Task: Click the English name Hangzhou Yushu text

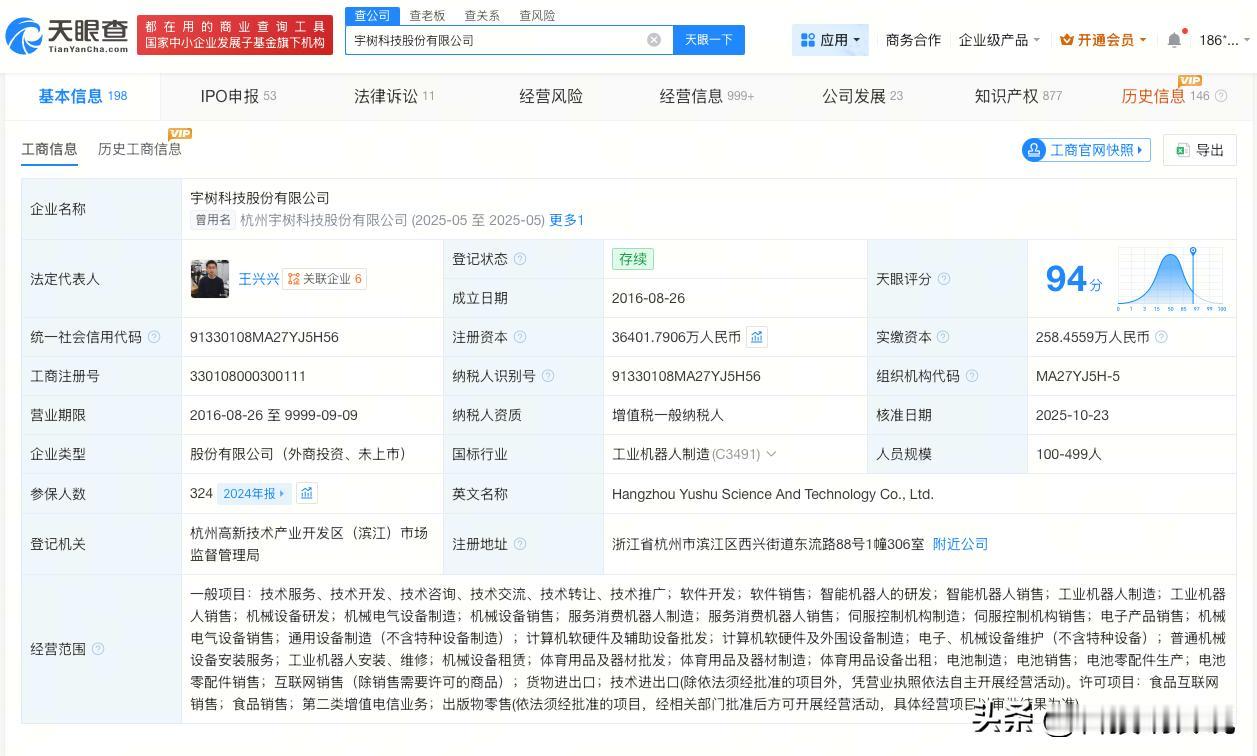Action: (x=773, y=494)
